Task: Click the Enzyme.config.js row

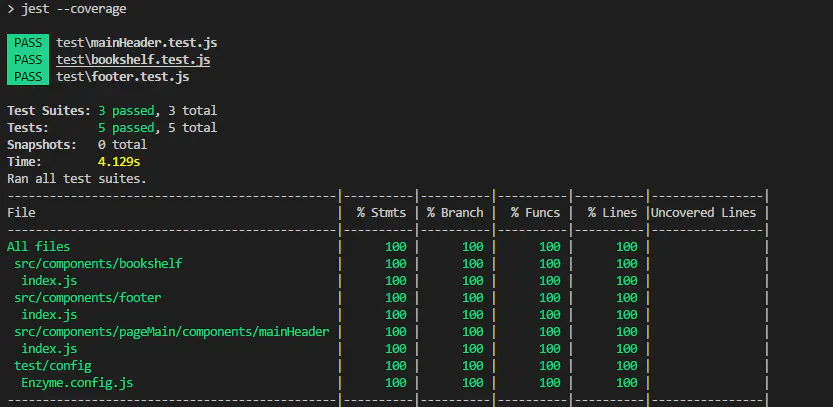Action: coord(77,383)
